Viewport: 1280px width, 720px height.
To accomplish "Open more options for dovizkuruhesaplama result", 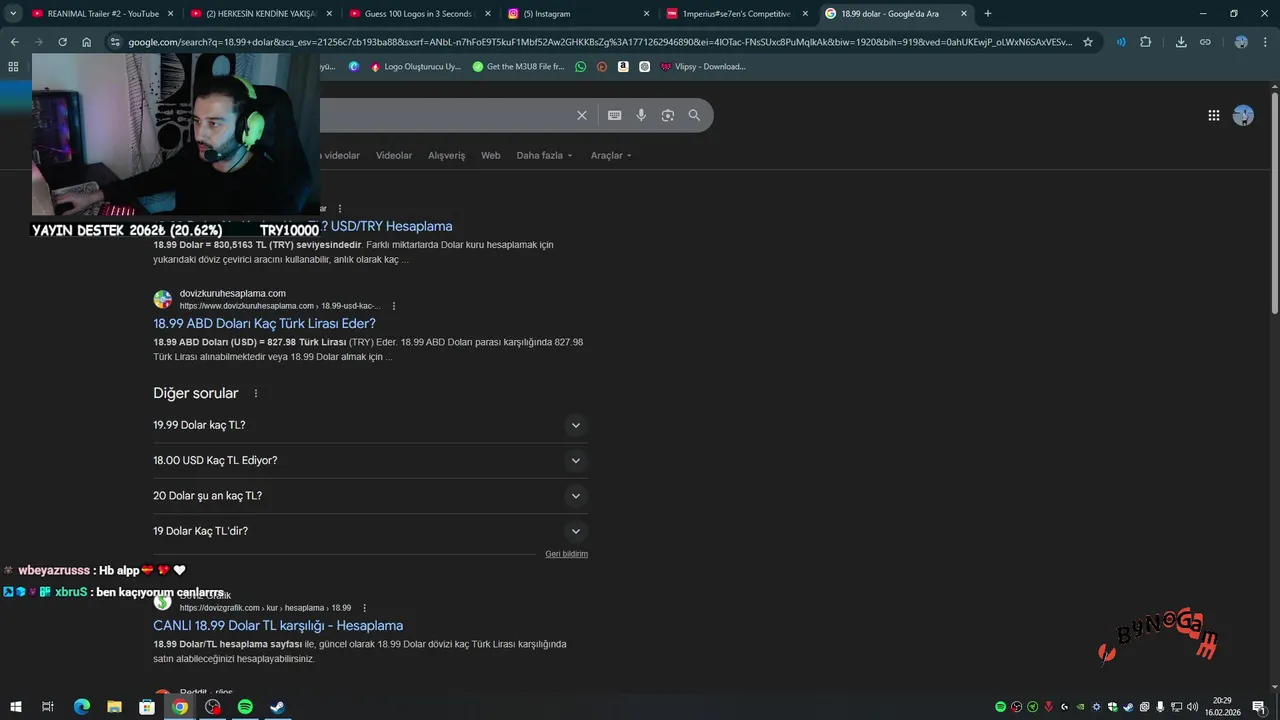I will (394, 306).
